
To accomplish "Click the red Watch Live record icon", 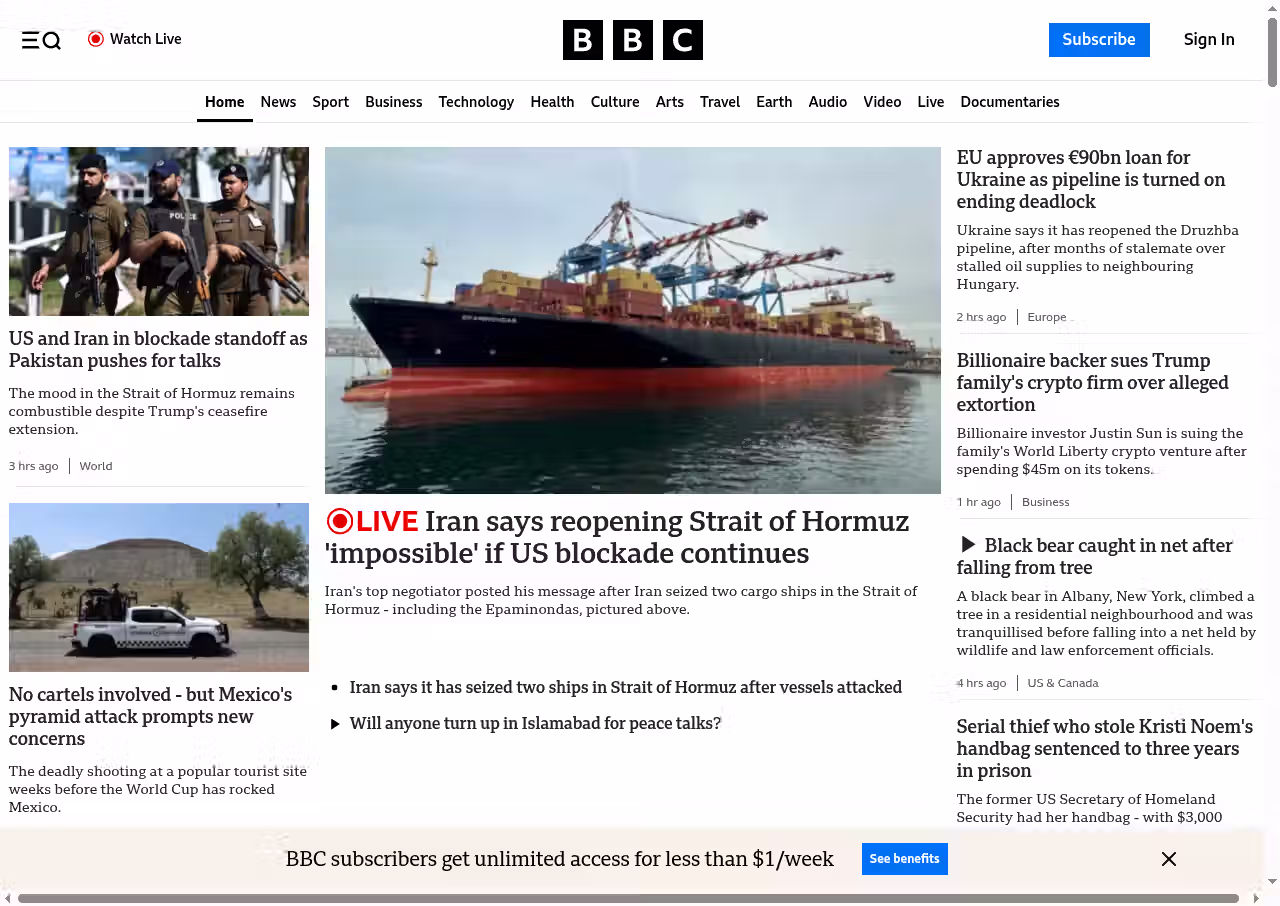I will click(96, 39).
